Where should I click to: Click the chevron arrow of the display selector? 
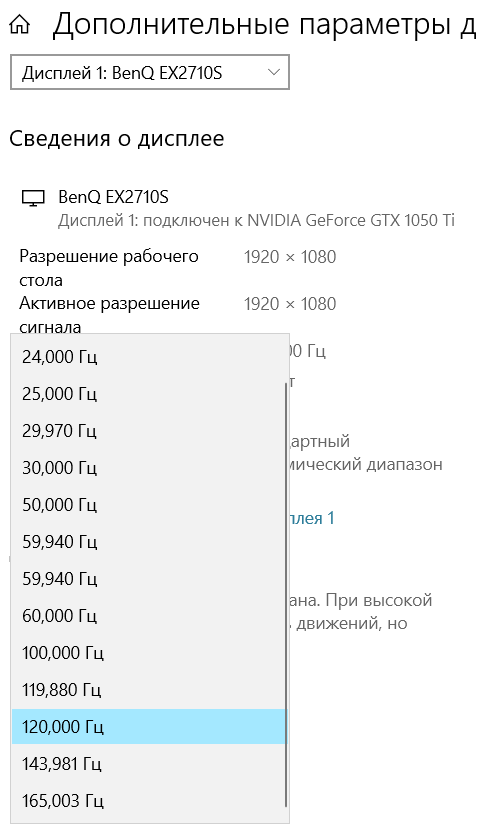[273, 72]
